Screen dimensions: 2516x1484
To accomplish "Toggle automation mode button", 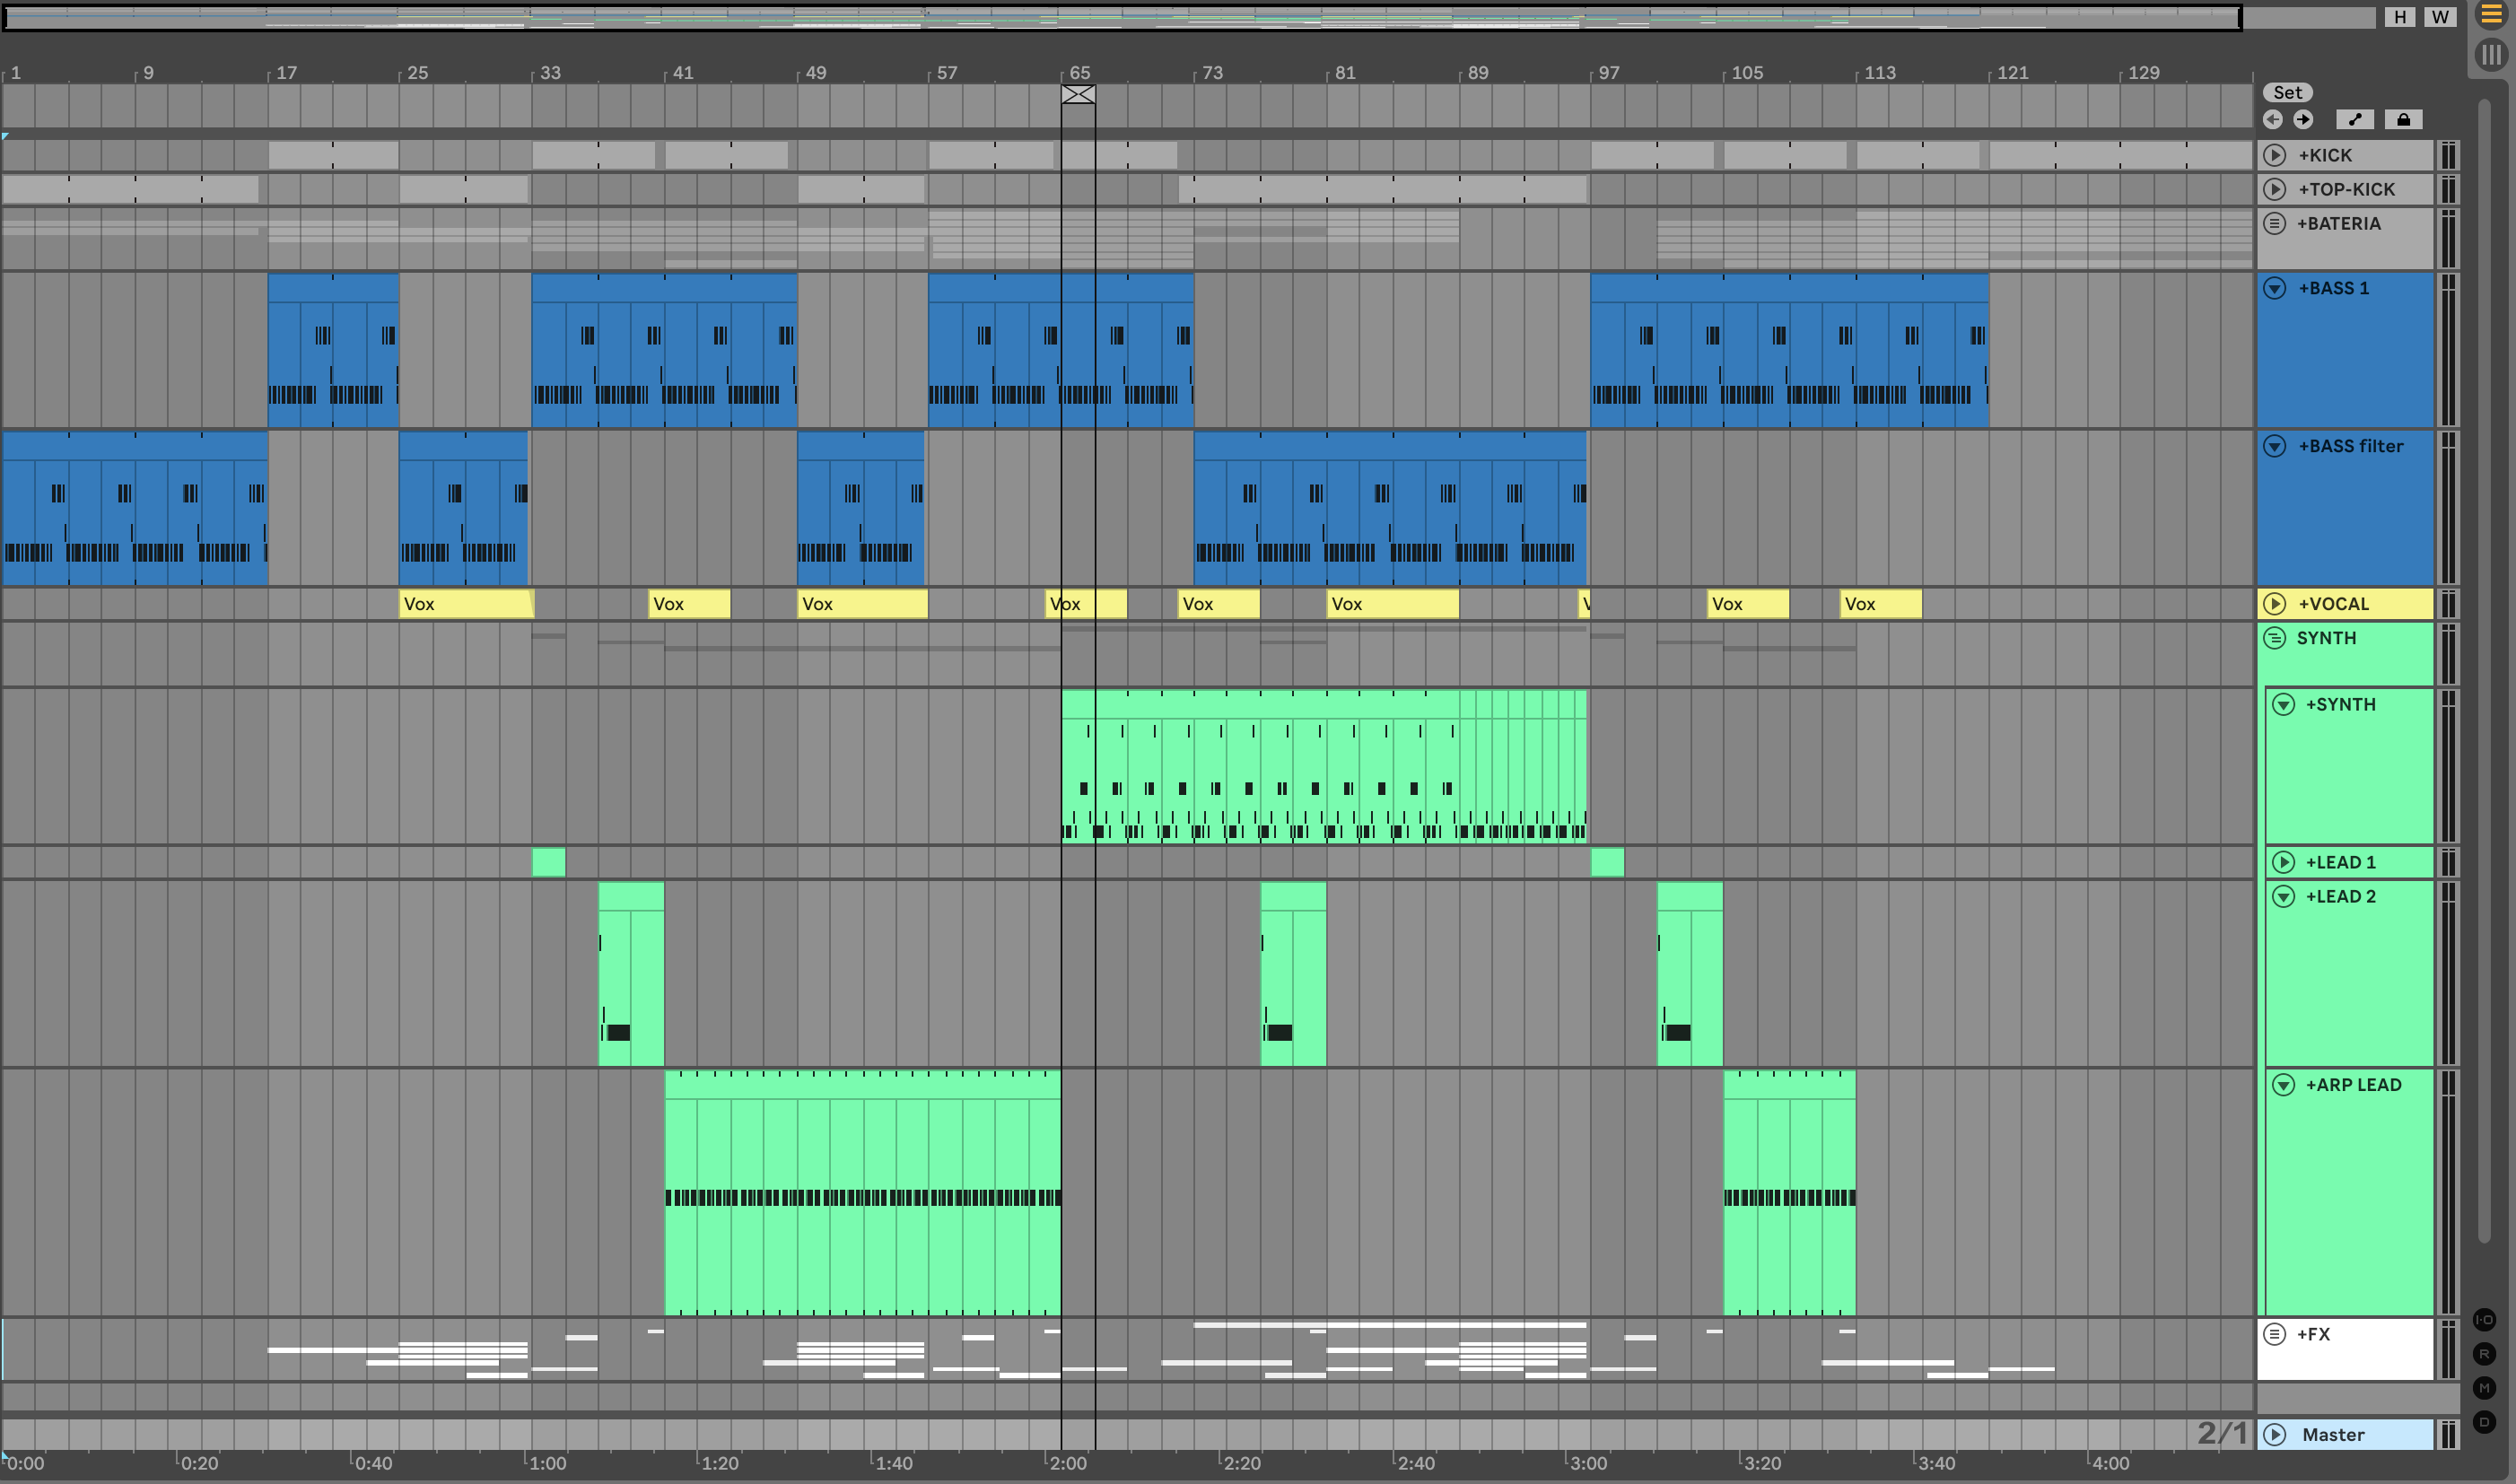I will tap(2355, 120).
